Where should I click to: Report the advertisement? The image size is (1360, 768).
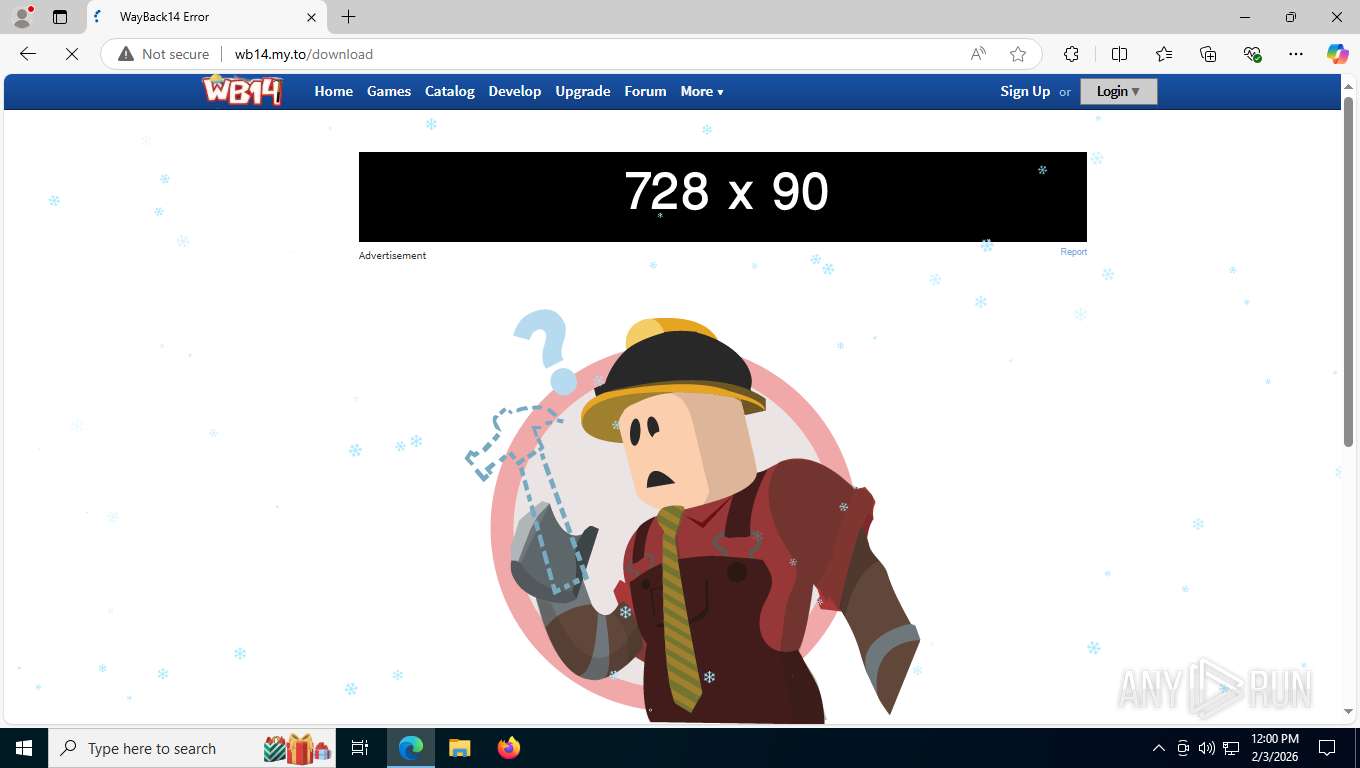click(1073, 252)
